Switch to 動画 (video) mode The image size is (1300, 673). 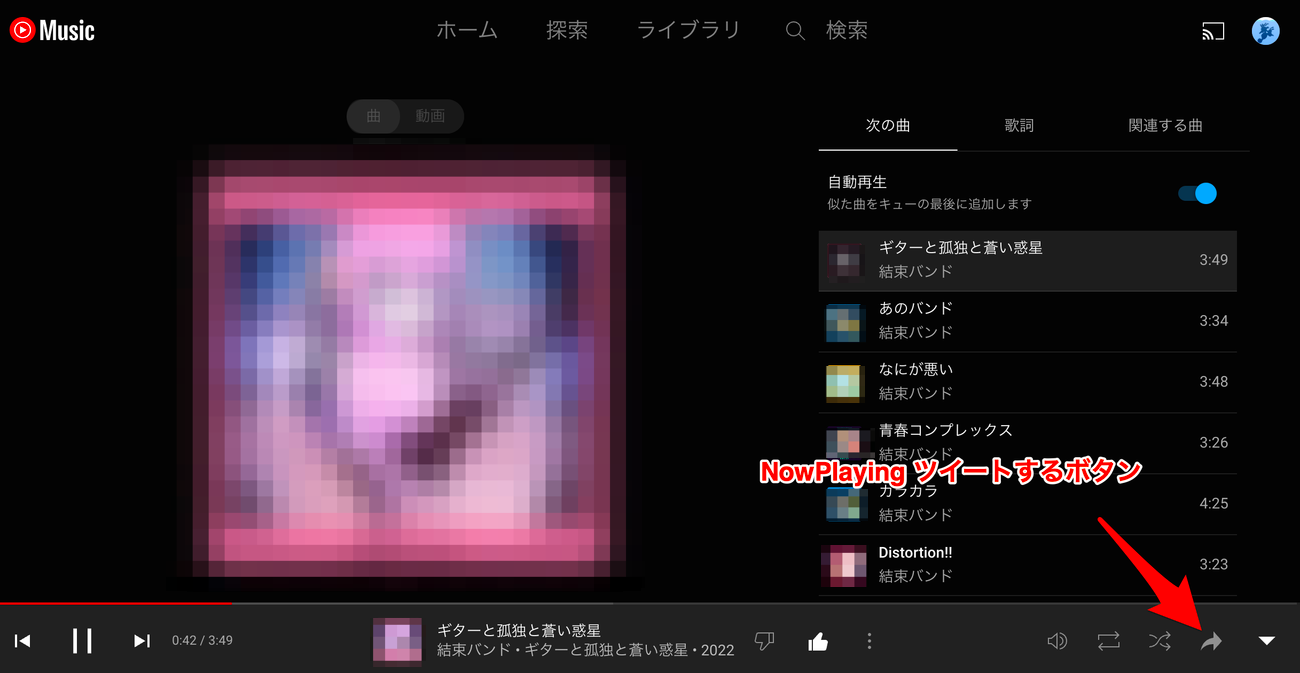point(430,117)
